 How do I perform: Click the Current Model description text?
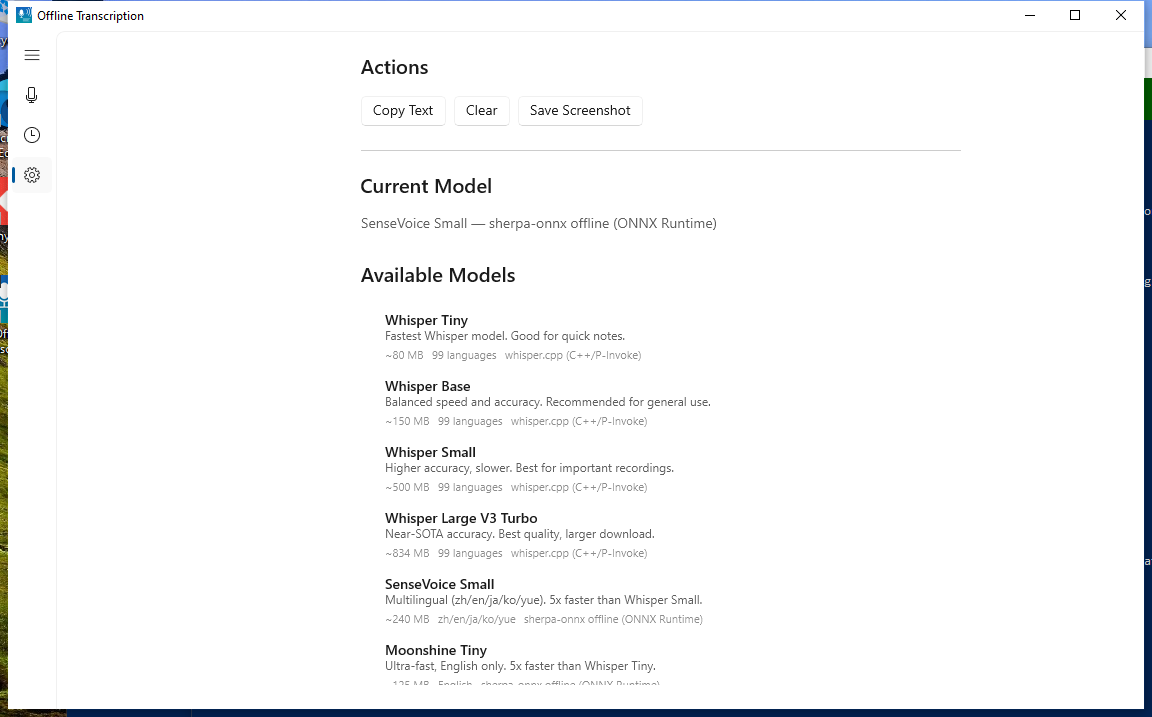point(539,223)
